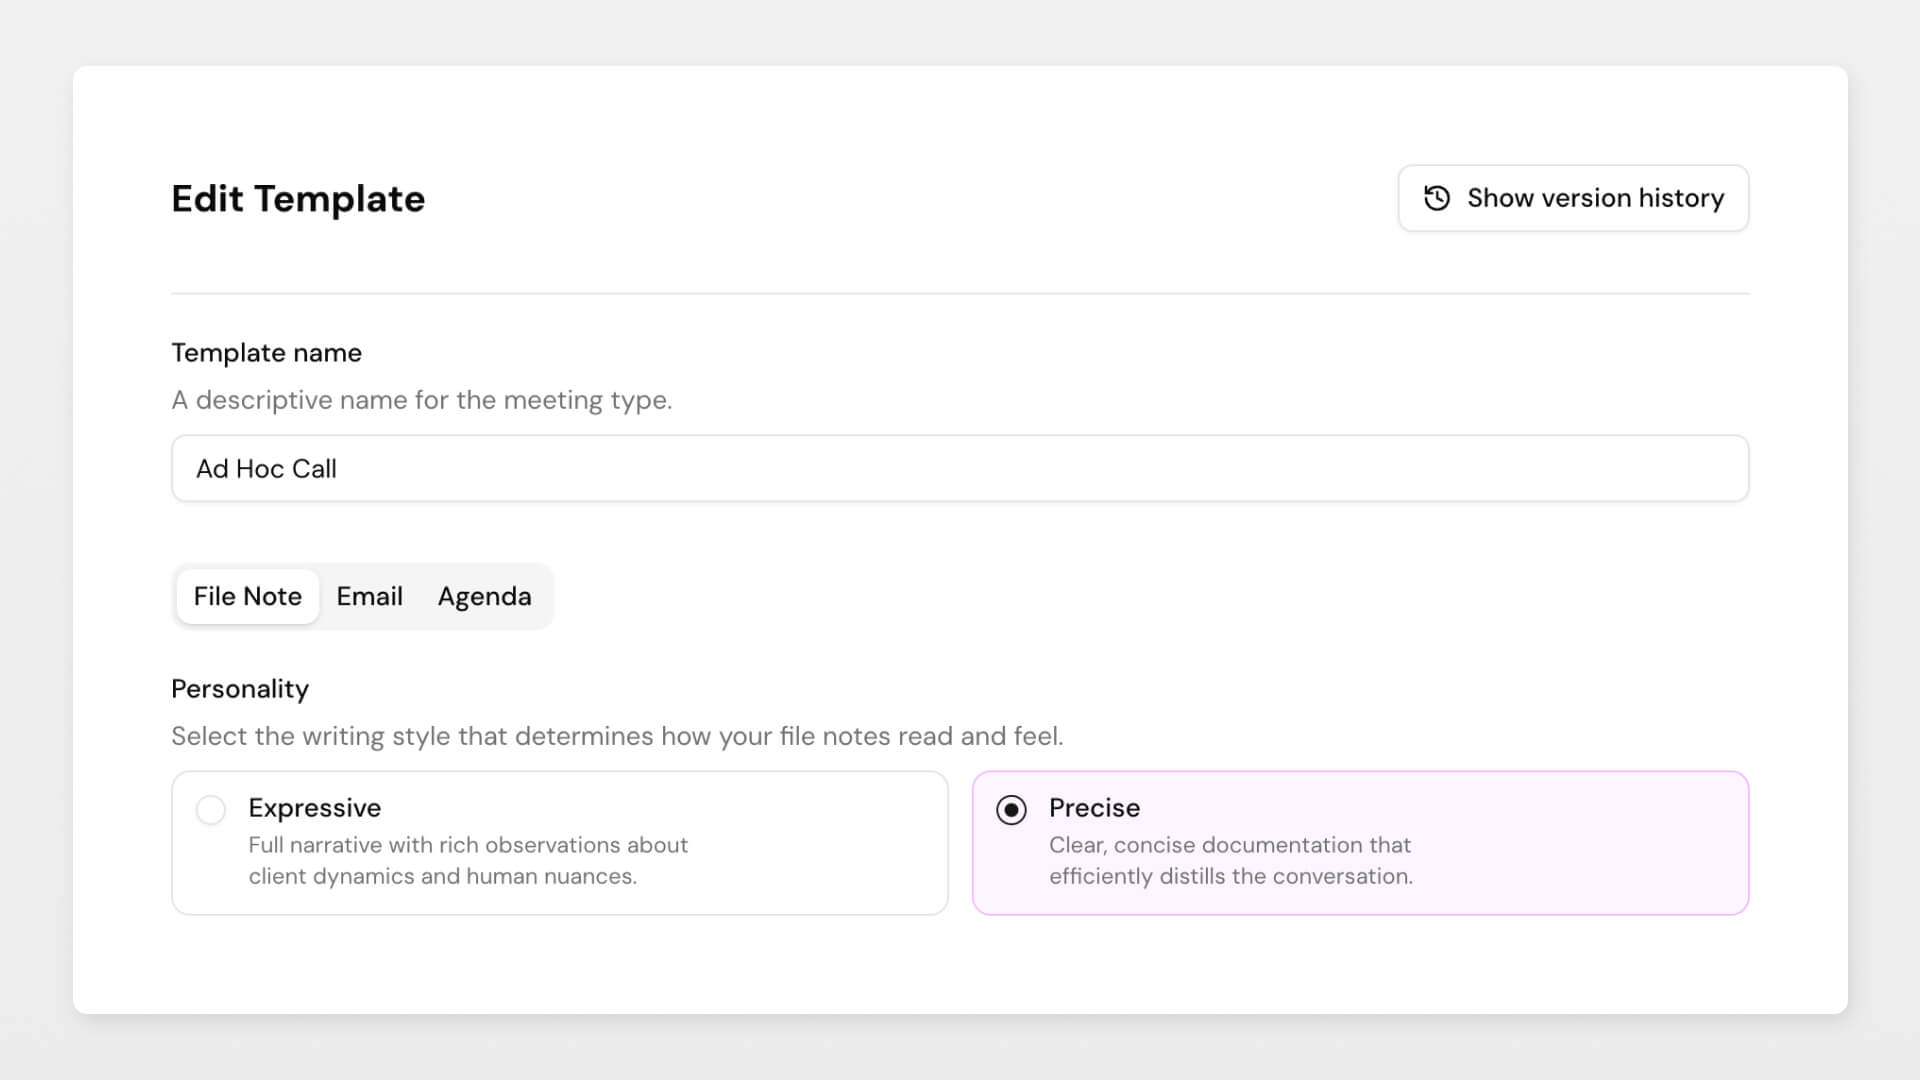Open the Show version history panel

pyautogui.click(x=1572, y=198)
